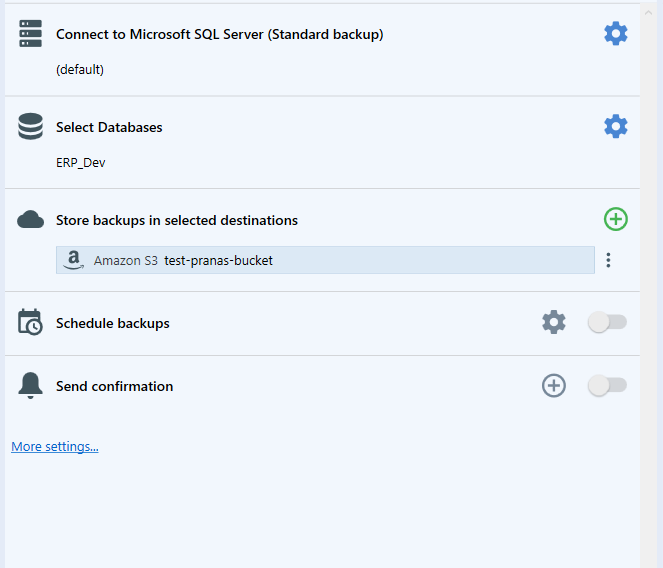Select the Amazon S3 test-pranas-bucket destination
663x568 pixels.
click(325, 260)
